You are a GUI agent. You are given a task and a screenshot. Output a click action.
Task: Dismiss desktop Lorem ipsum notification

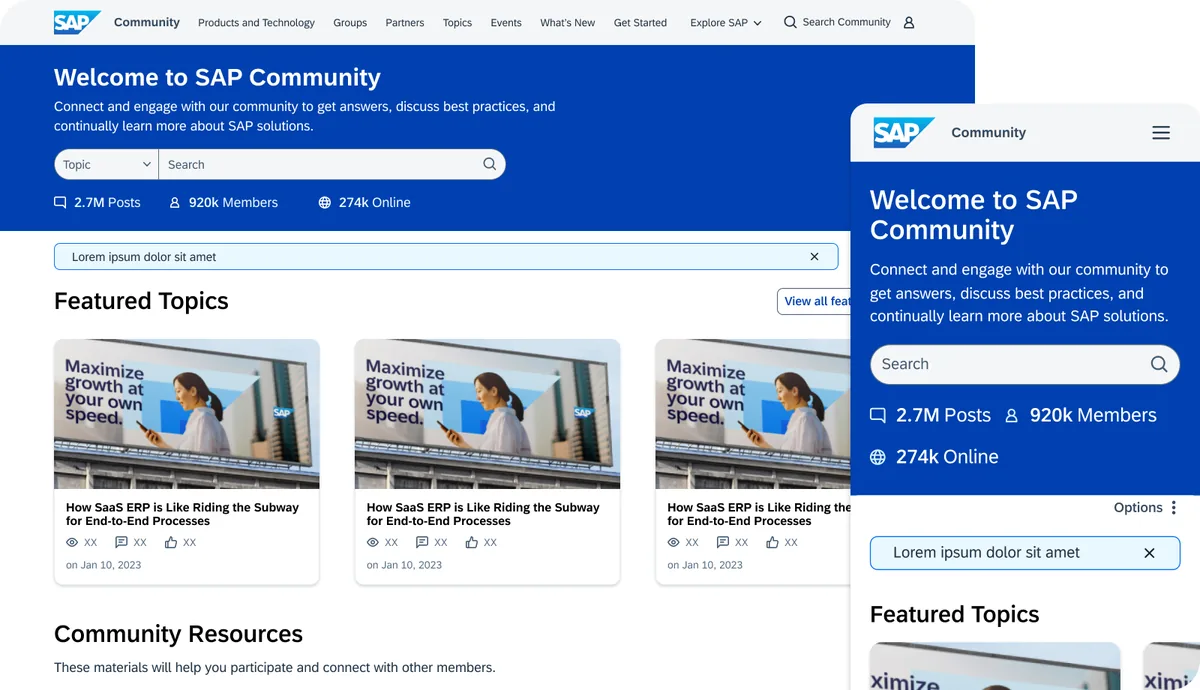[815, 257]
